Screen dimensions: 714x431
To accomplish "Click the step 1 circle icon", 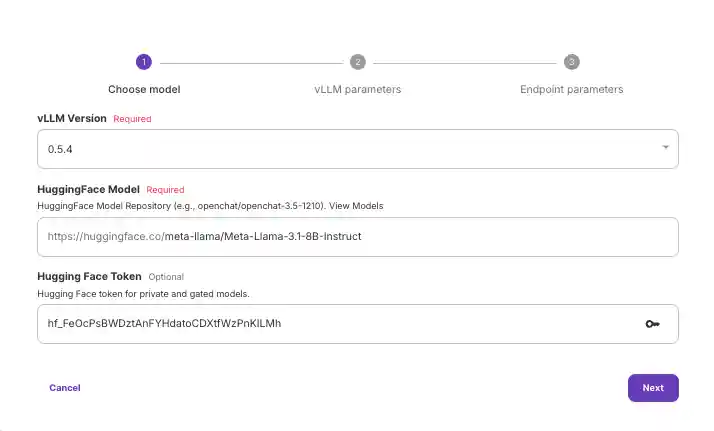I will click(x=144, y=62).
